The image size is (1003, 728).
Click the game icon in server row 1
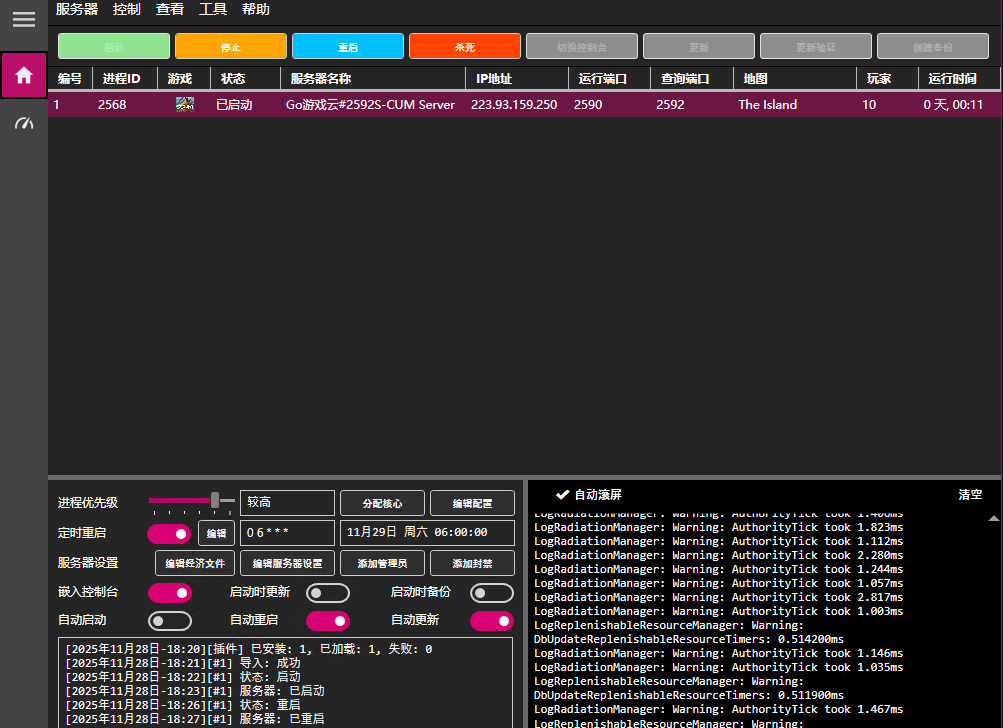coord(185,104)
